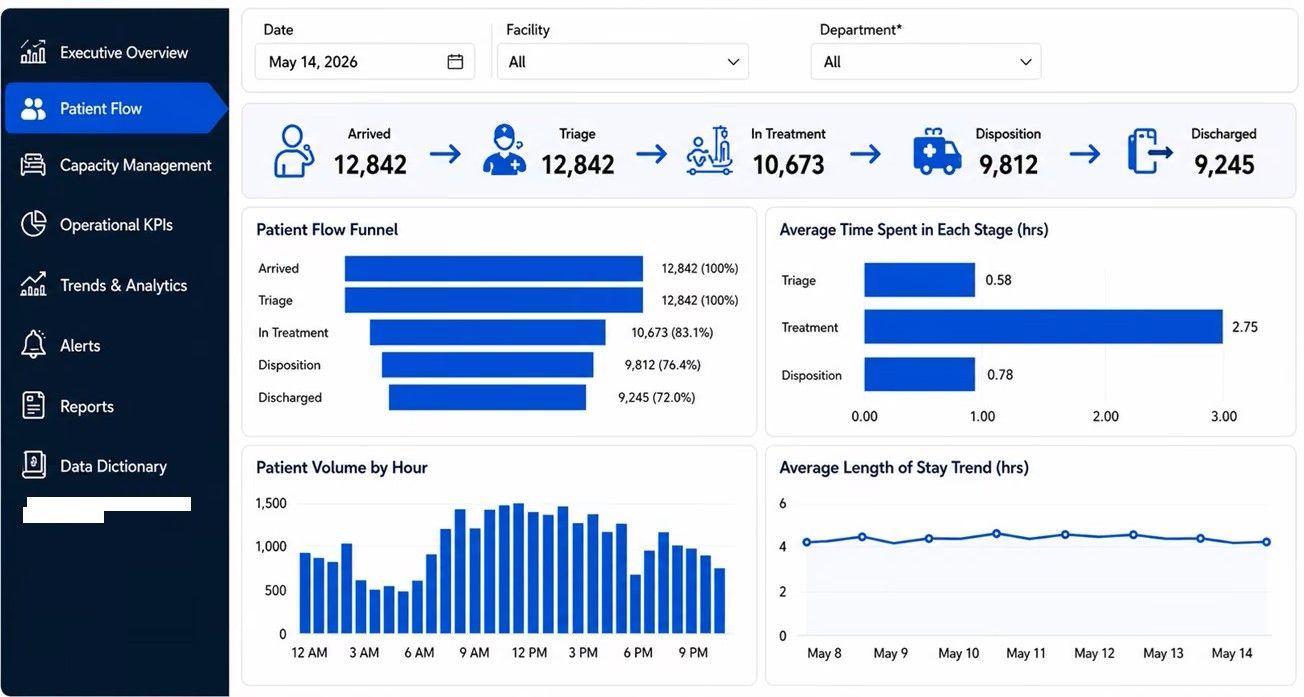The height and width of the screenshot is (697, 1304).
Task: Click the In Treatment funnel bar
Action: tap(488, 332)
